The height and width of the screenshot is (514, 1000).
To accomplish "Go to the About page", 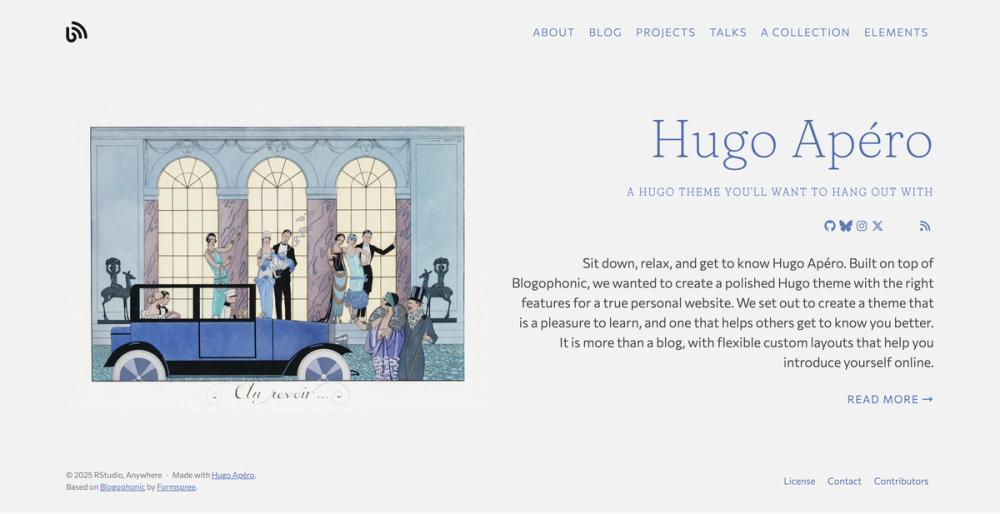I will (554, 33).
